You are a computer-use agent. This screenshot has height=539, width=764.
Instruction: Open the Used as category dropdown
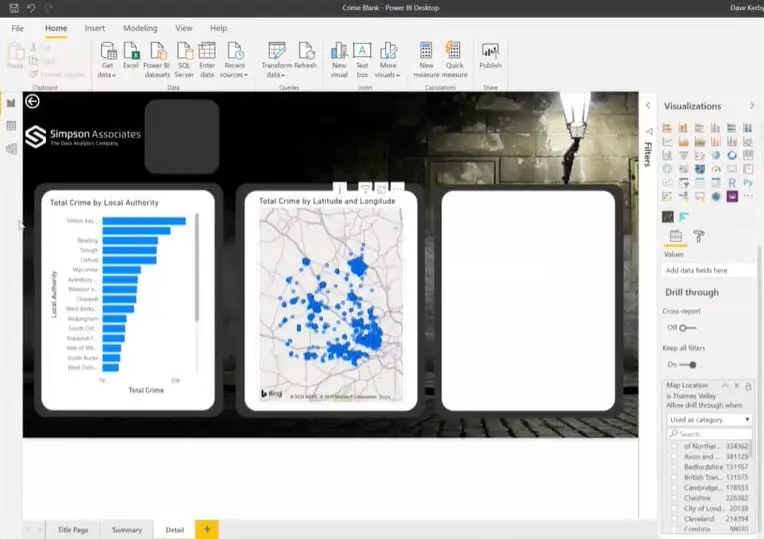(x=709, y=420)
